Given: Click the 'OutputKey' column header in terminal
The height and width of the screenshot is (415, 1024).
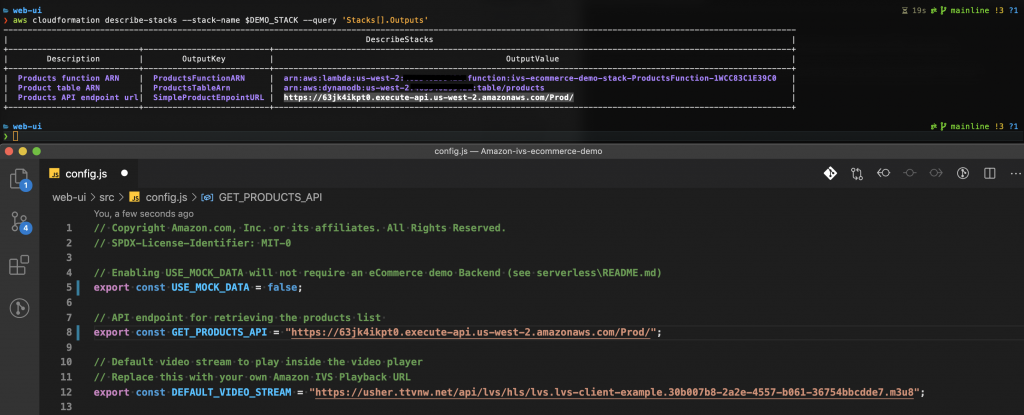Looking at the screenshot, I should [203, 59].
